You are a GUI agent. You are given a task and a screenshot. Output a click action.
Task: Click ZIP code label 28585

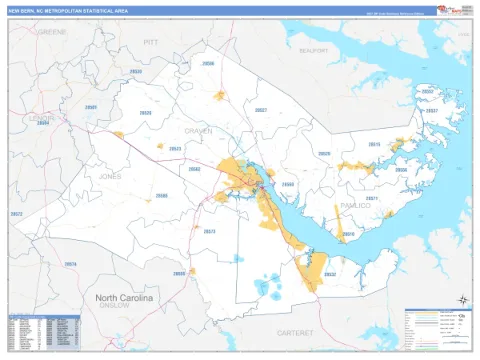(x=162, y=196)
